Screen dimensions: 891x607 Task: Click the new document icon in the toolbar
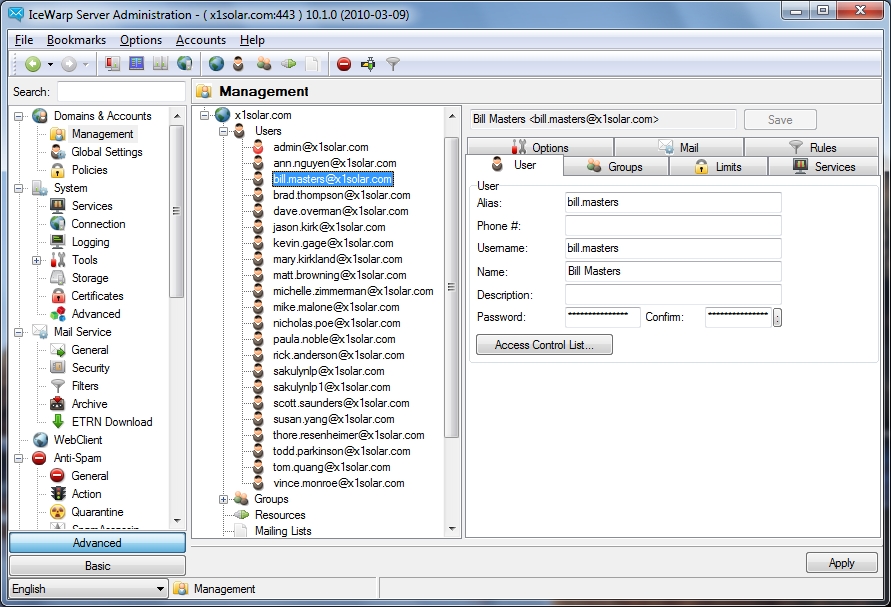pyautogui.click(x=314, y=63)
